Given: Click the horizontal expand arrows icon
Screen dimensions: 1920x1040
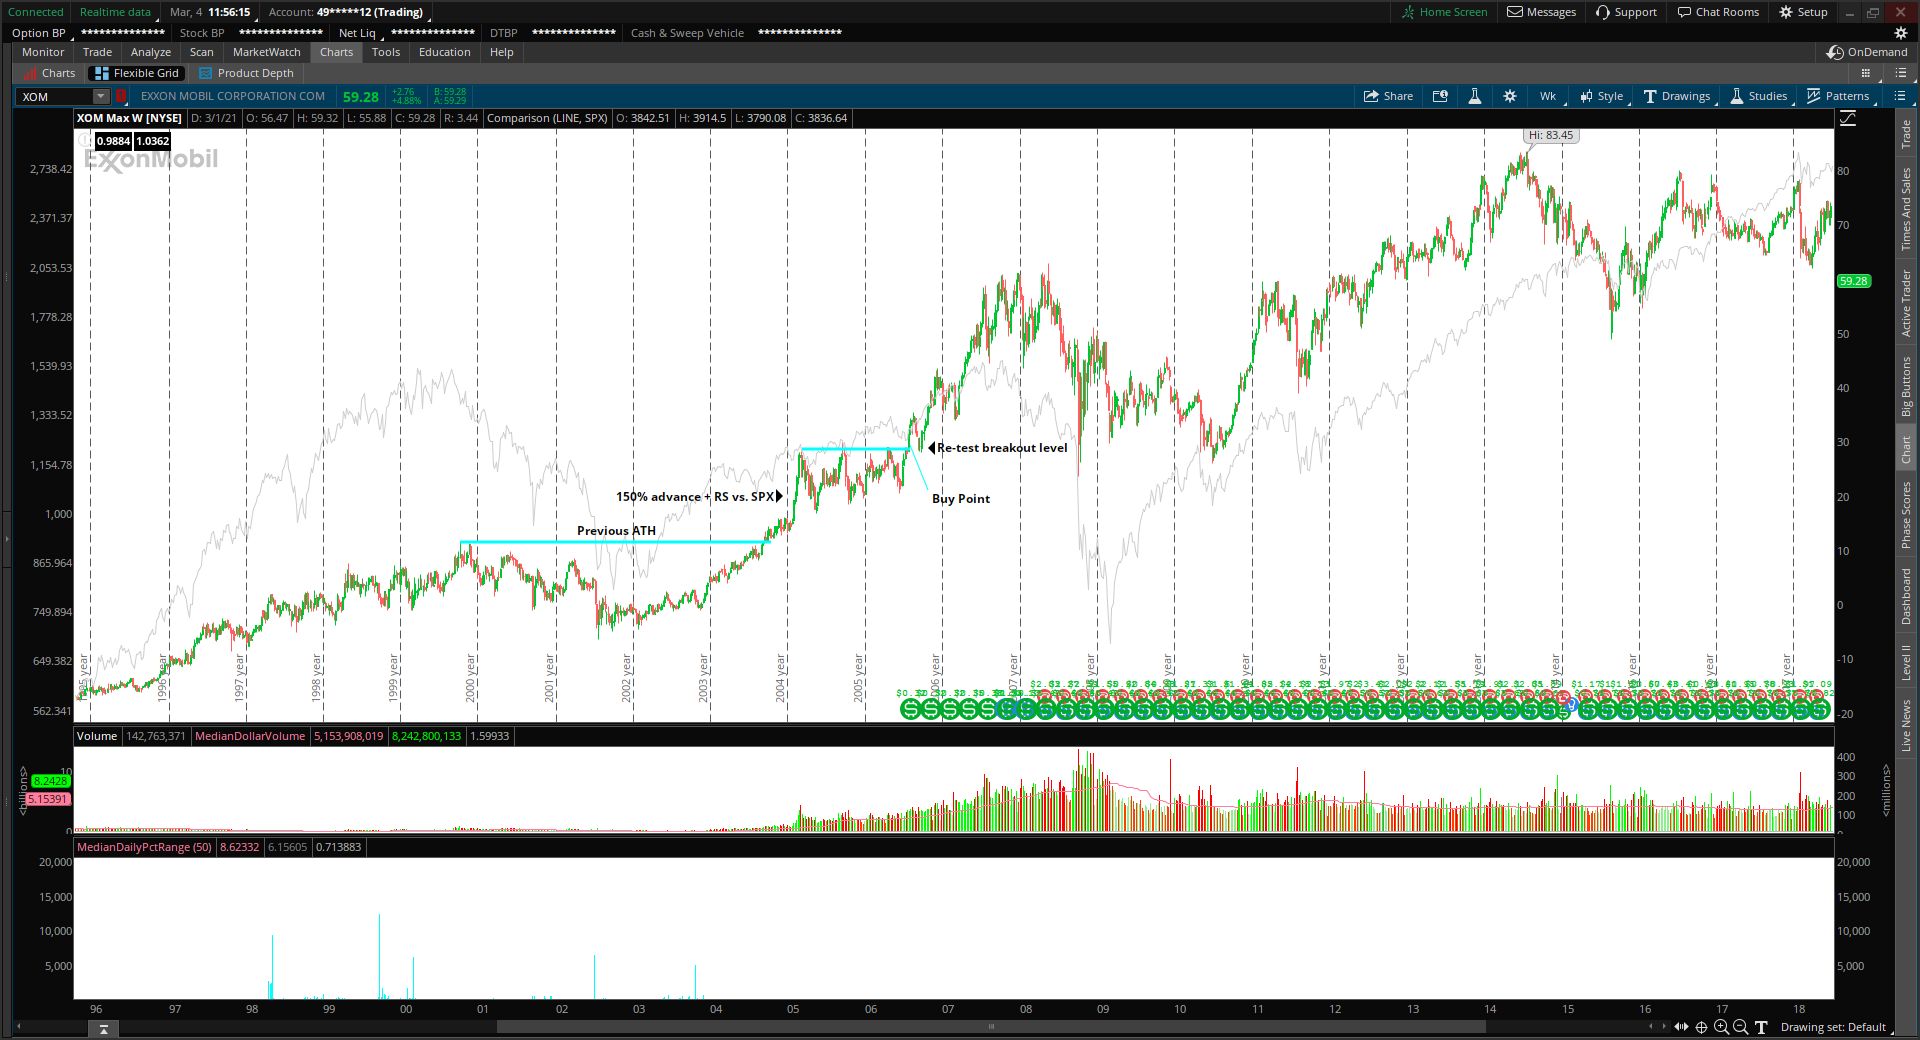Looking at the screenshot, I should coord(1681,1027).
